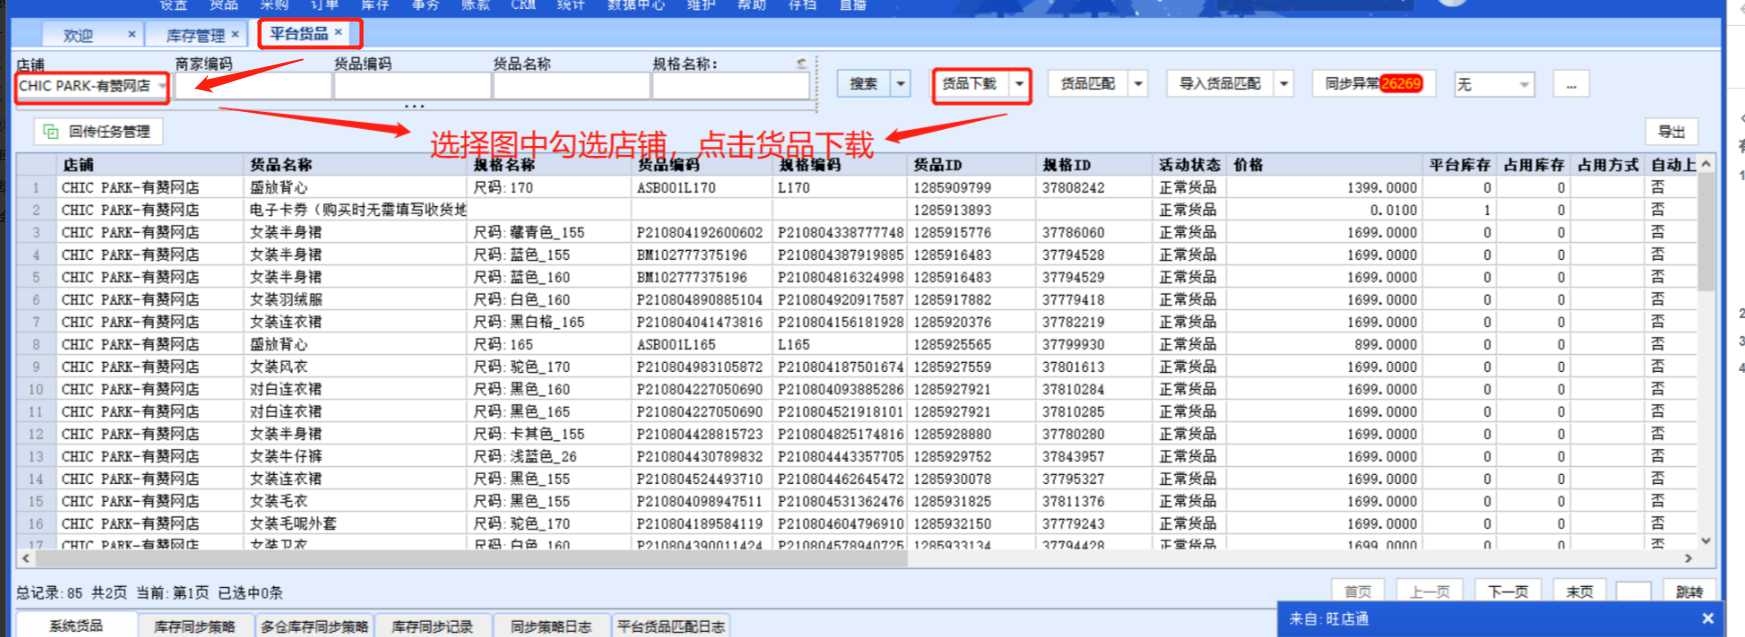Click the 回传任务管理 icon button

click(x=98, y=131)
